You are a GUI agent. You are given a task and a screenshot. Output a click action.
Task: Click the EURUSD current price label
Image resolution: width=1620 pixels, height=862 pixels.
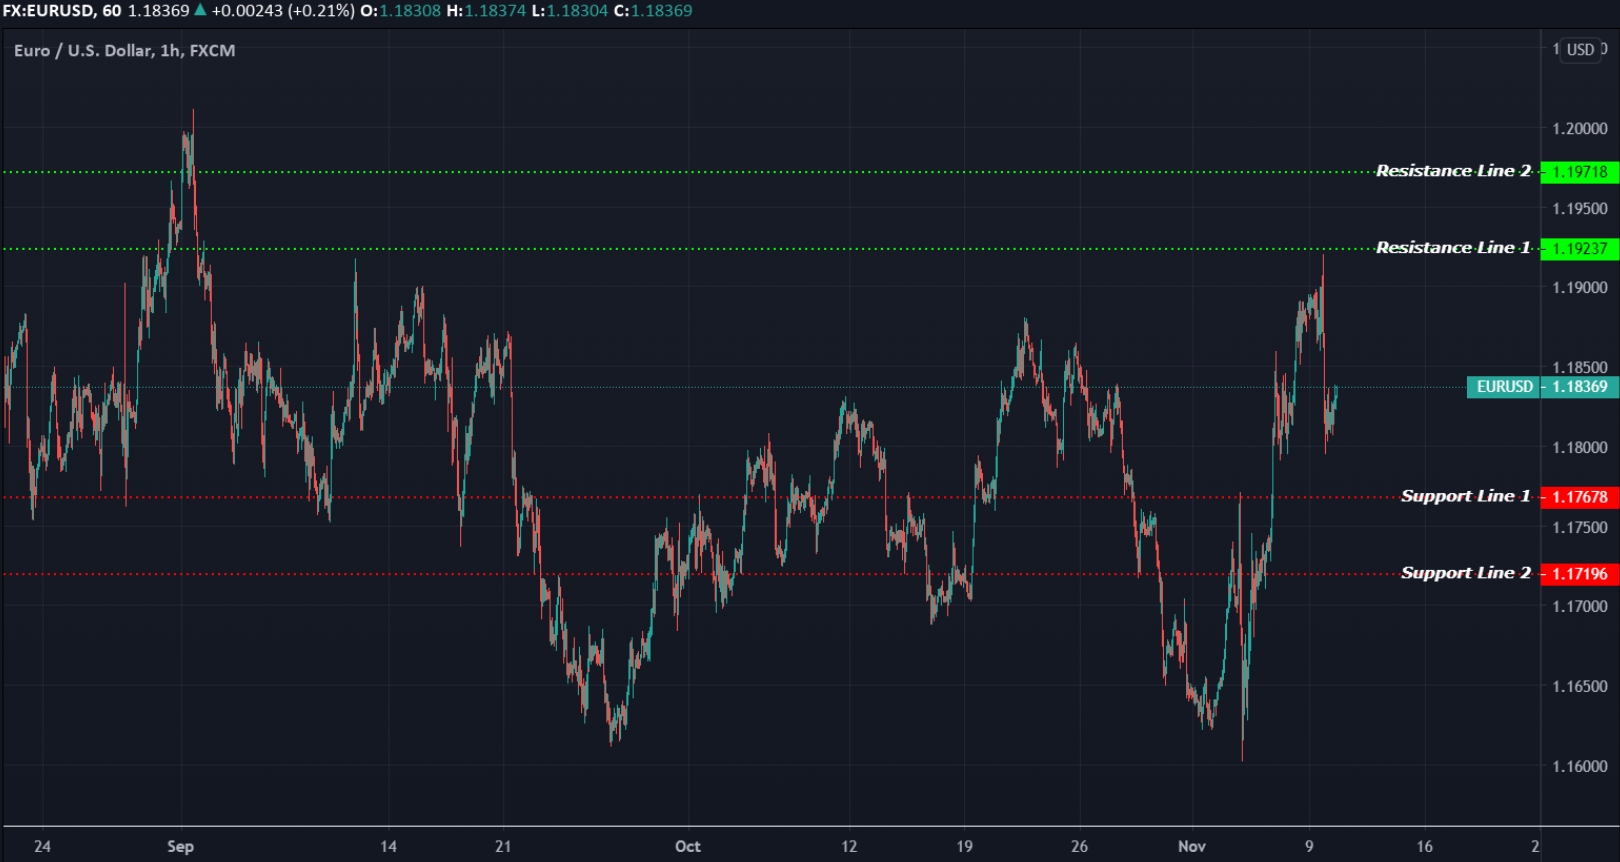(1504, 387)
